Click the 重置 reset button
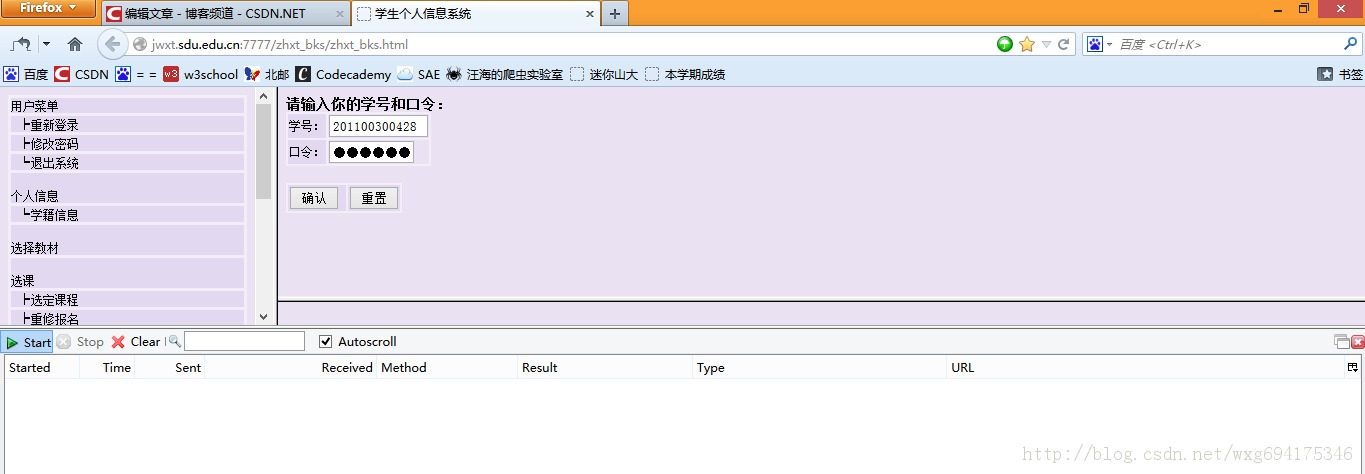 [374, 198]
